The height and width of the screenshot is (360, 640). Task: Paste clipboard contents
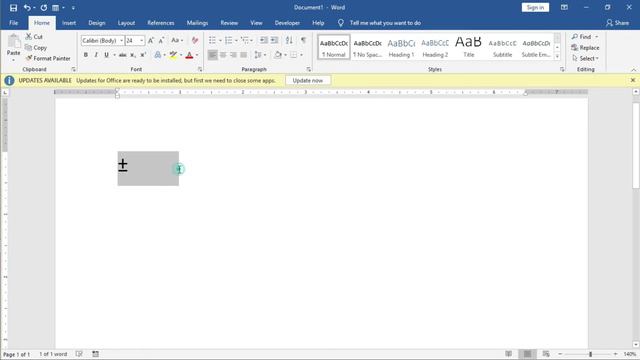click(x=13, y=48)
